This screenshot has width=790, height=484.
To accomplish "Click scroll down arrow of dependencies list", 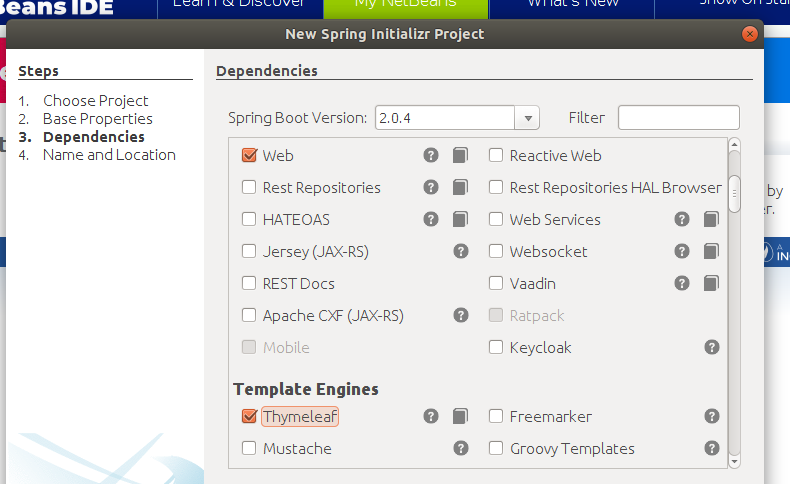I will click(x=734, y=461).
